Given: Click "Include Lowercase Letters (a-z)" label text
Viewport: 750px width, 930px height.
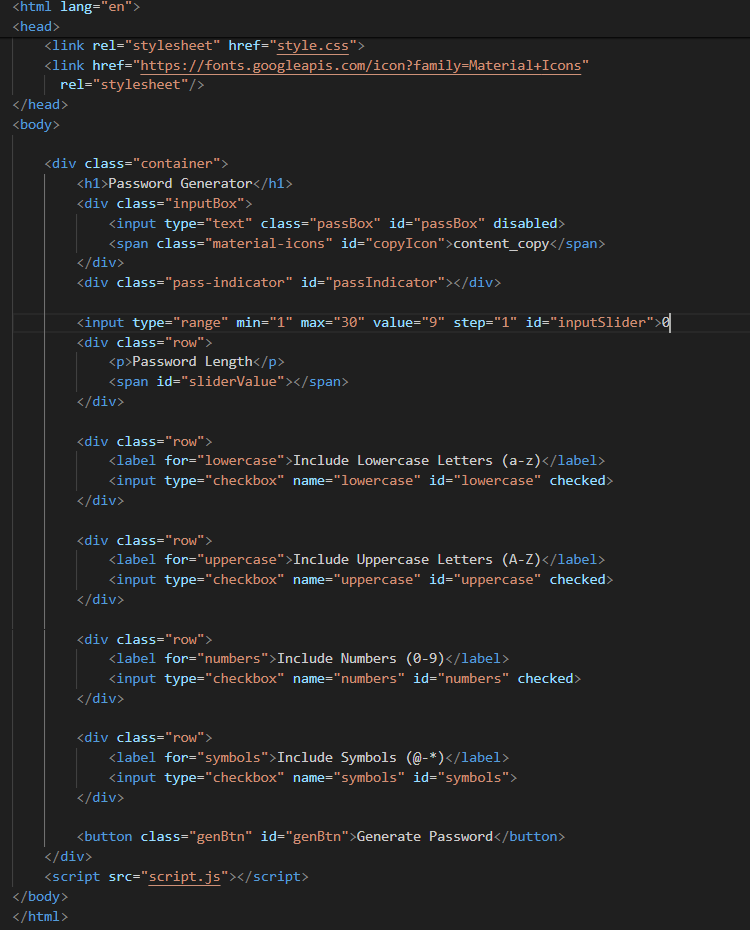Looking at the screenshot, I should click(416, 461).
